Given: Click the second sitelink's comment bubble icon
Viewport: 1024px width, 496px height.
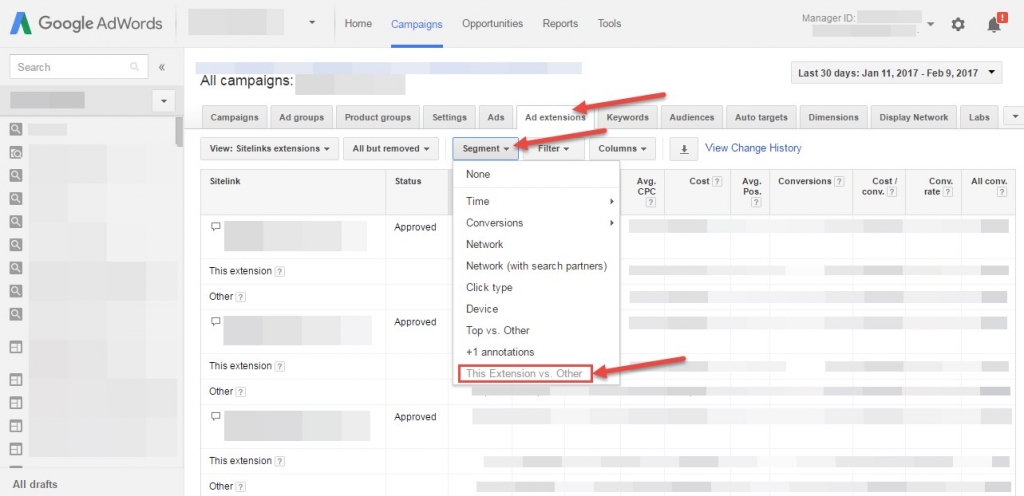Looking at the screenshot, I should pyautogui.click(x=215, y=321).
